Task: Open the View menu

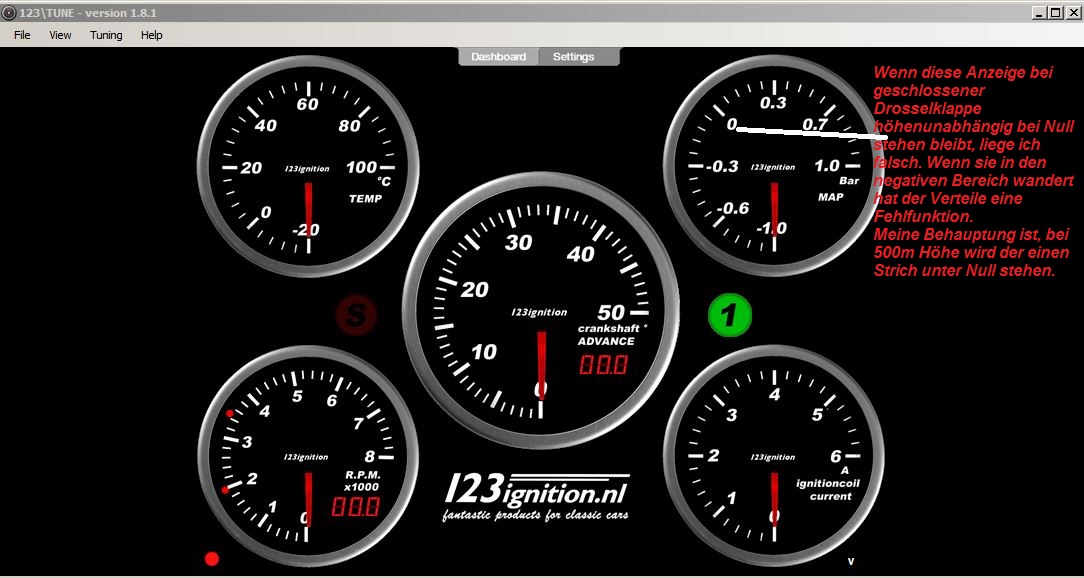Action: [61, 35]
